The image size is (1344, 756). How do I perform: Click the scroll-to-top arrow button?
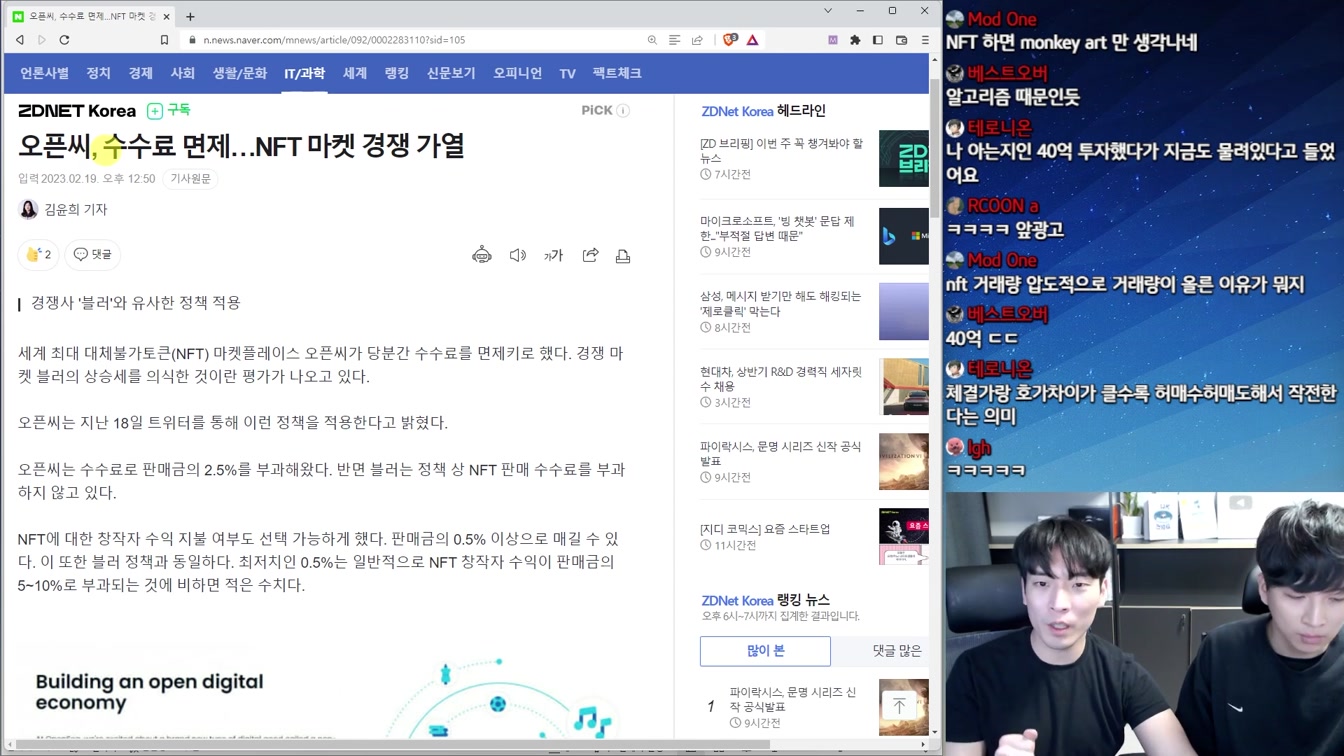(x=899, y=706)
